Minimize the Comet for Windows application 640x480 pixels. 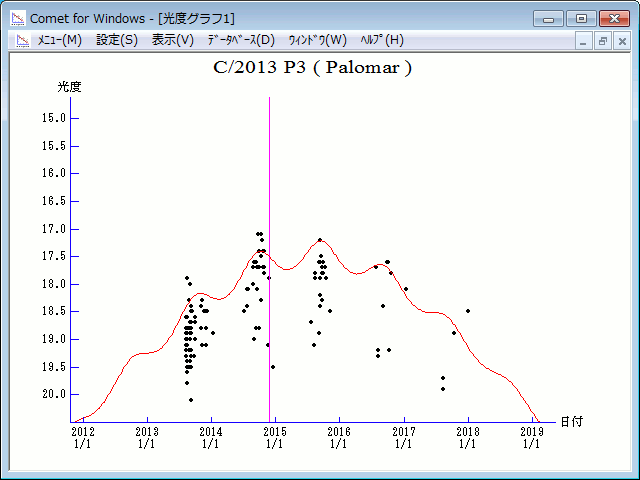tap(549, 18)
